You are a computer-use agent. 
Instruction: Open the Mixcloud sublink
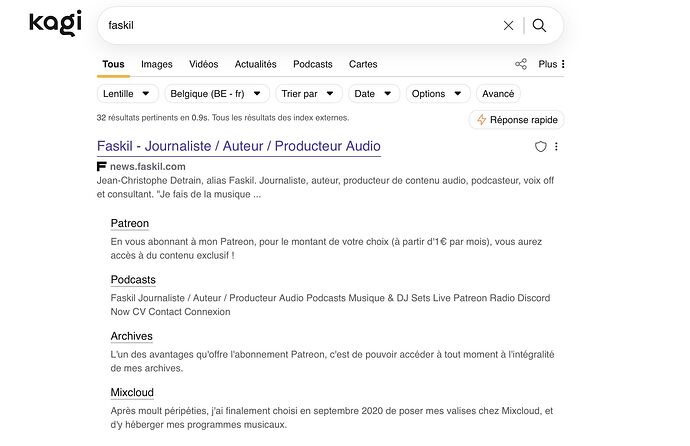[x=132, y=392]
